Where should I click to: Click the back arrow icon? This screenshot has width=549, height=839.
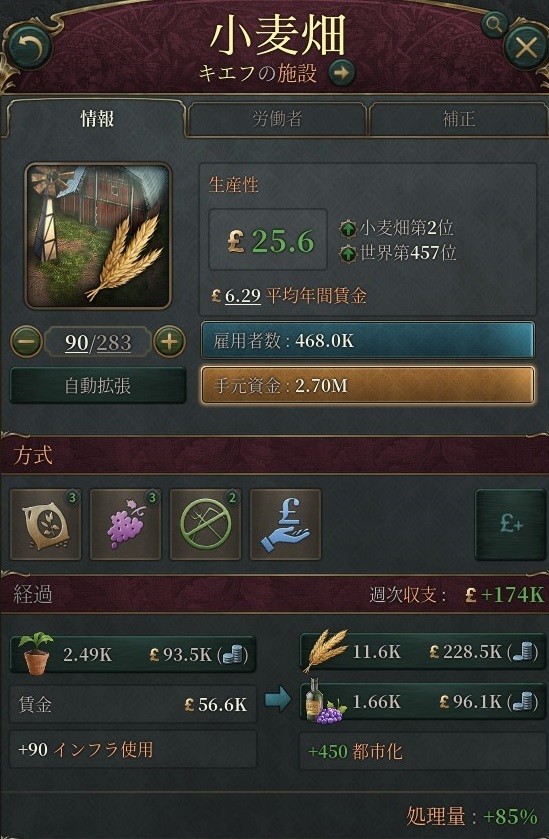28,47
